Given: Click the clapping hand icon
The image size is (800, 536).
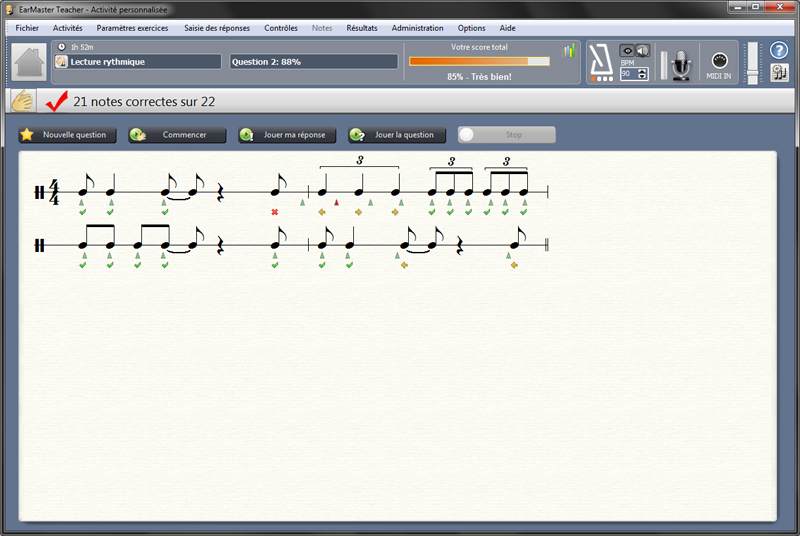Looking at the screenshot, I should [22, 101].
